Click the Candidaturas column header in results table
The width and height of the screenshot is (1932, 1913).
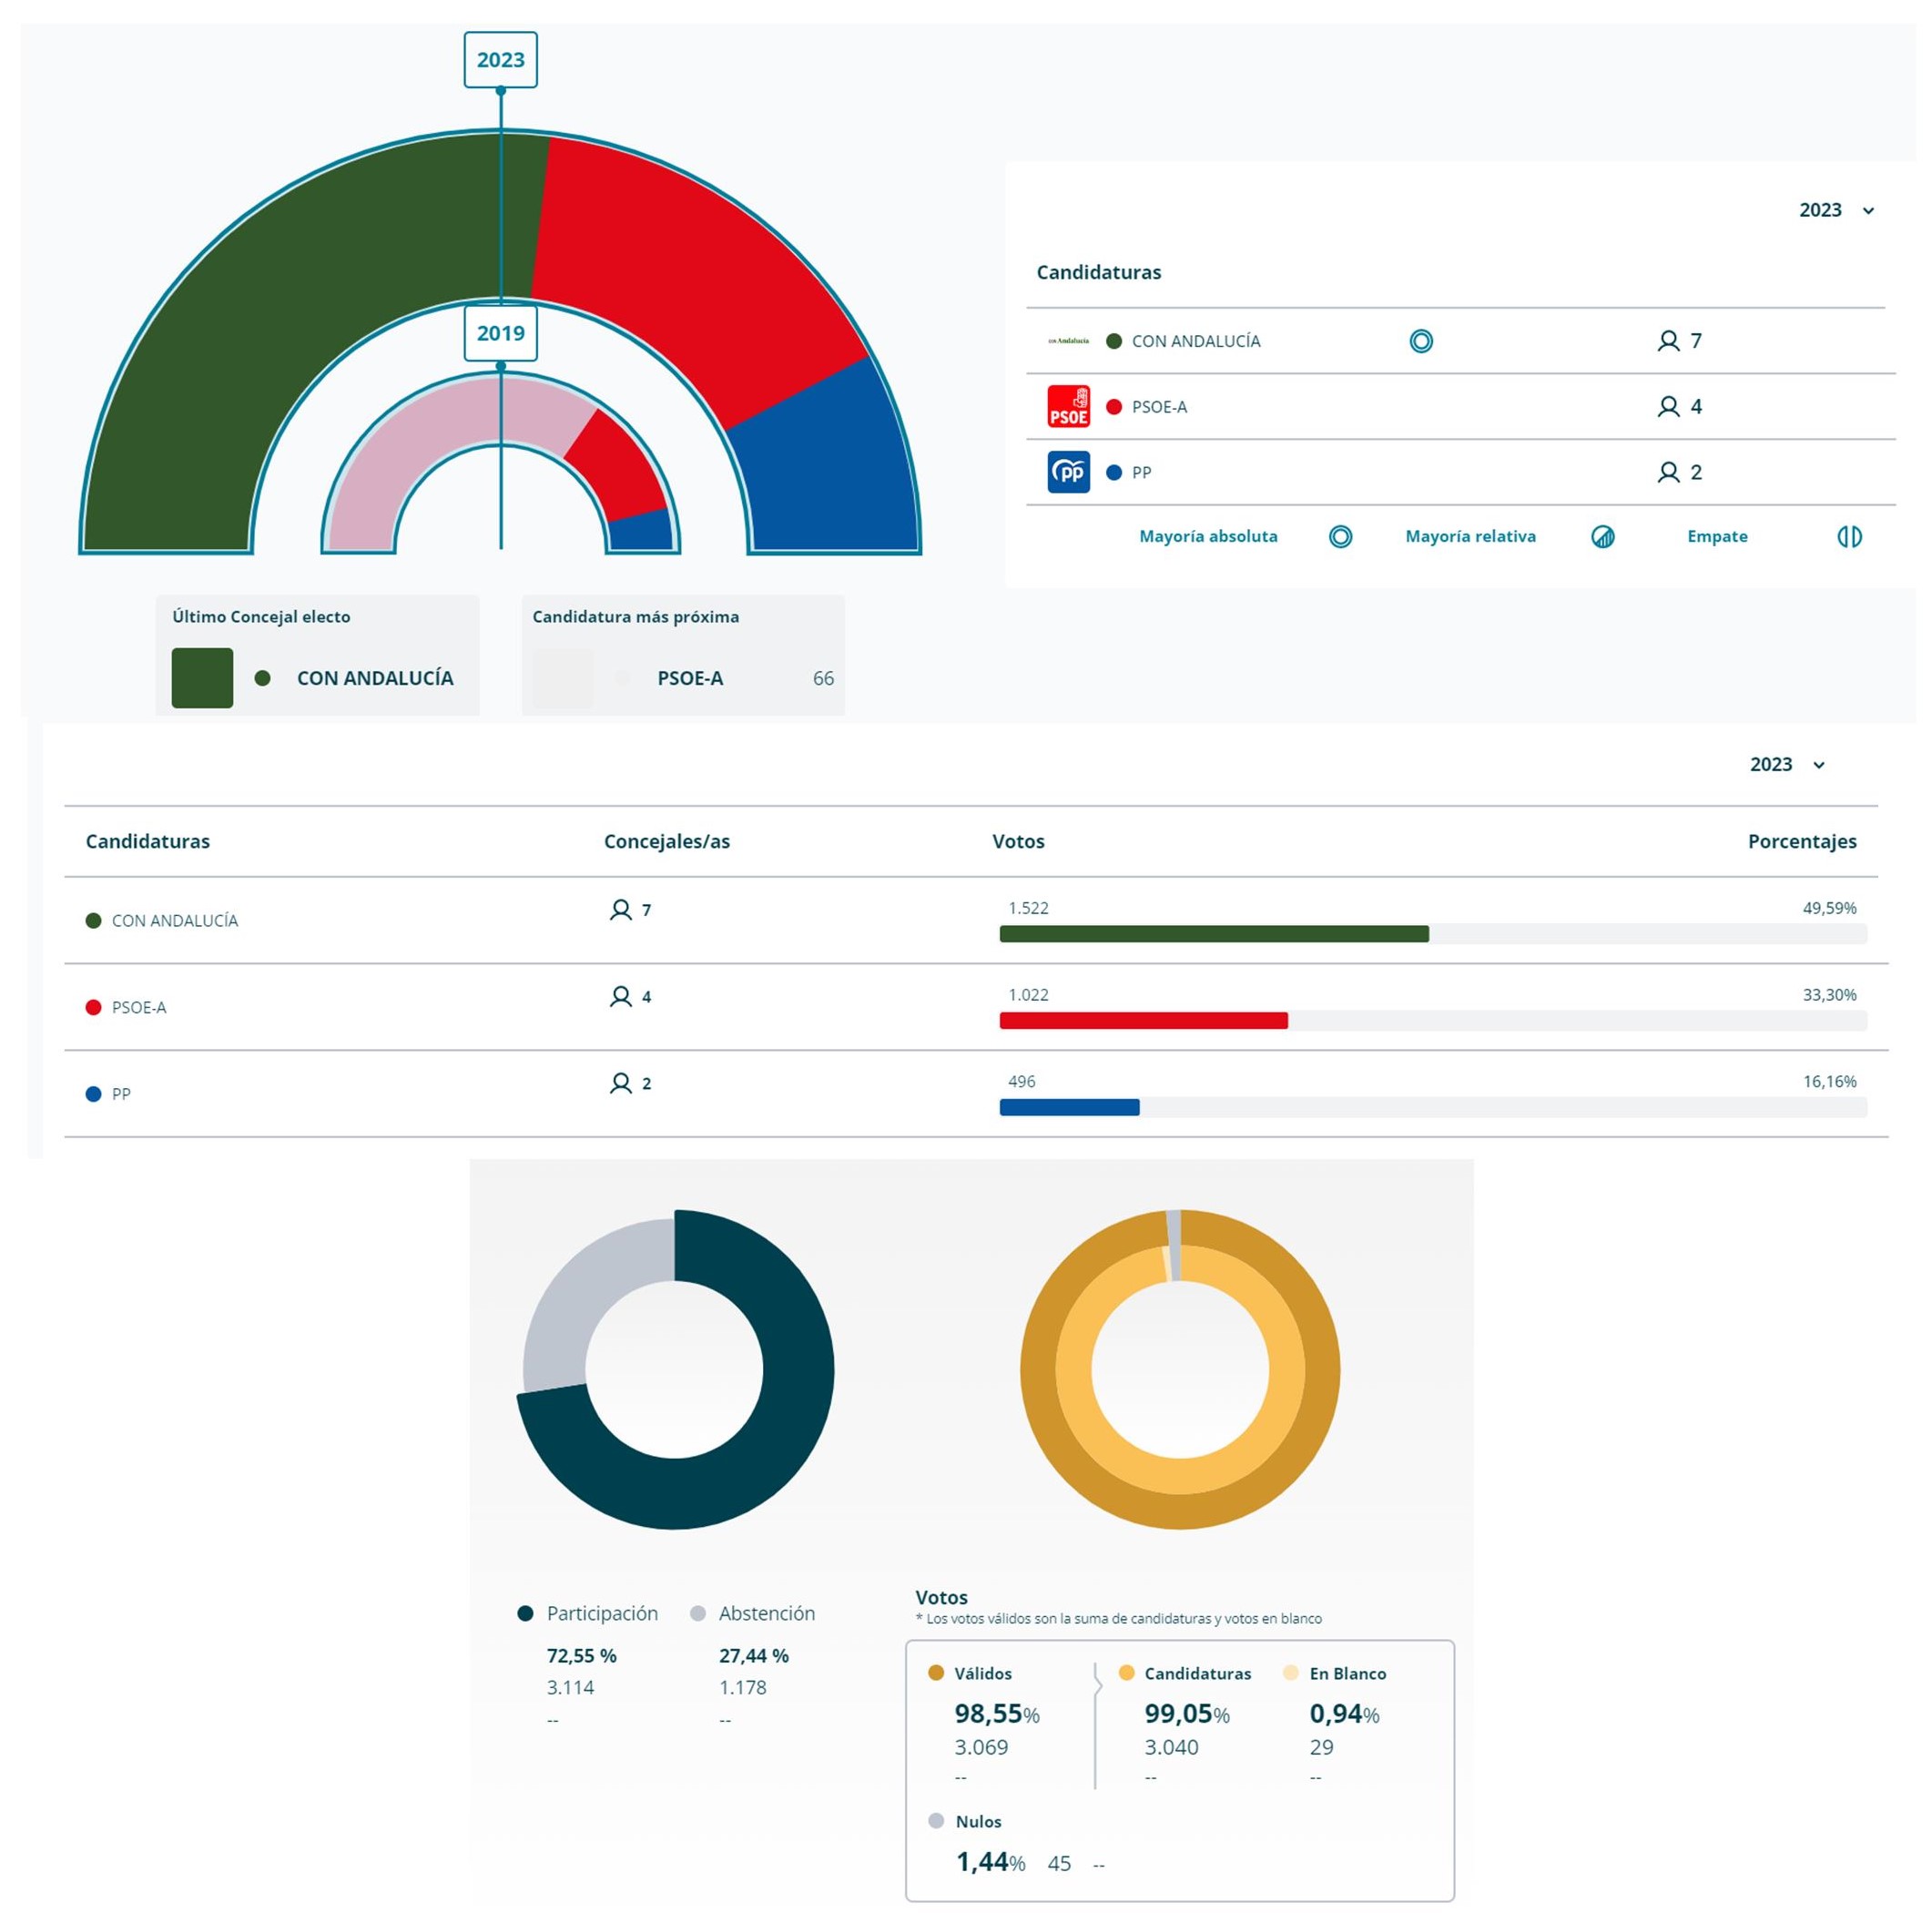(x=147, y=841)
